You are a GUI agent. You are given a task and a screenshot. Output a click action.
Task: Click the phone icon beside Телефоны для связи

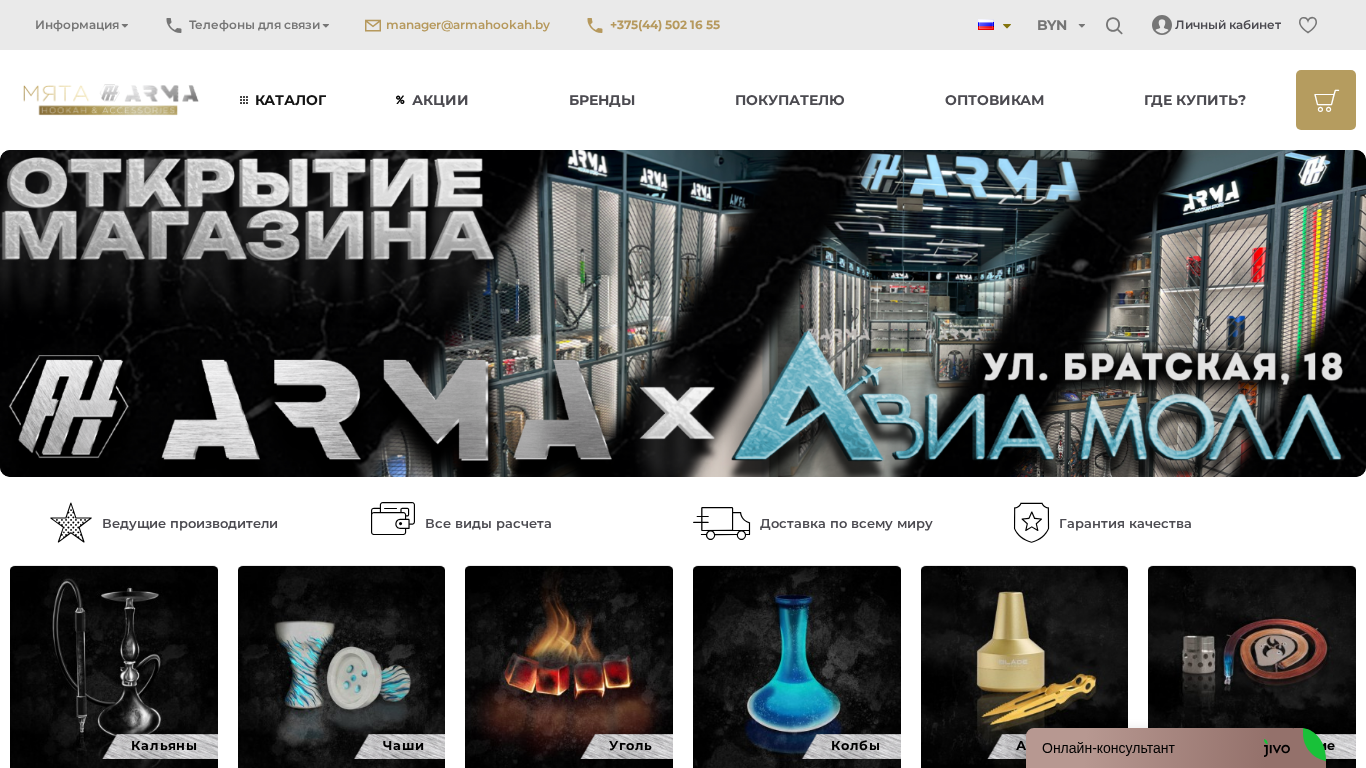click(174, 25)
